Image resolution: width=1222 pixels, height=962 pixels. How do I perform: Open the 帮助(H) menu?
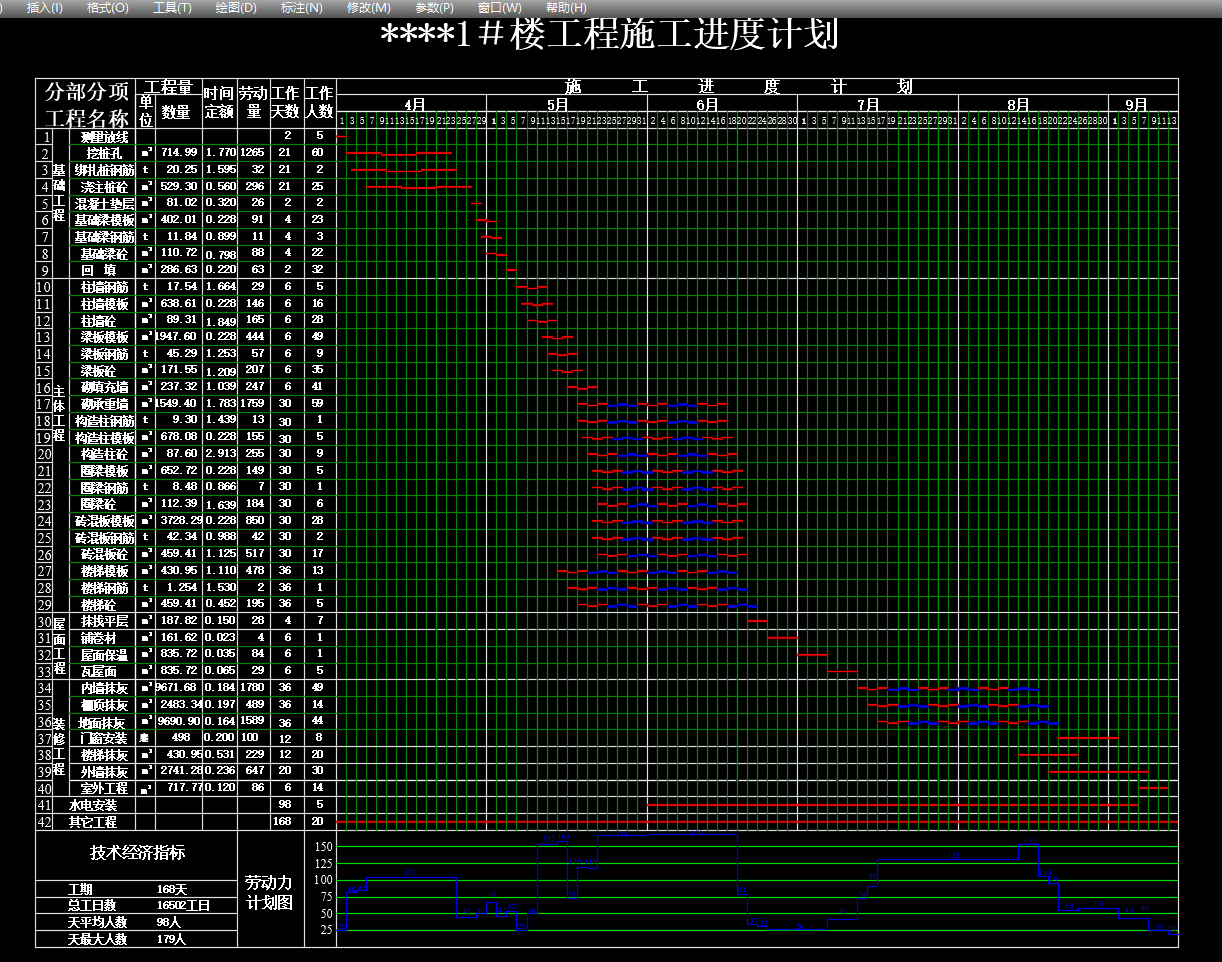click(567, 8)
